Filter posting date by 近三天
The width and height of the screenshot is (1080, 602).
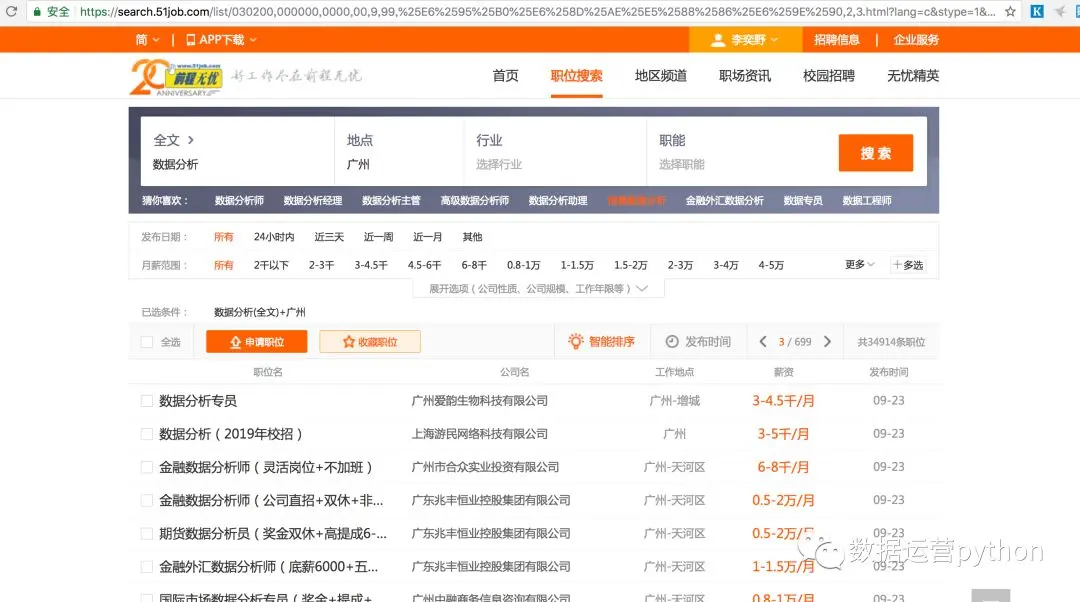tap(329, 237)
